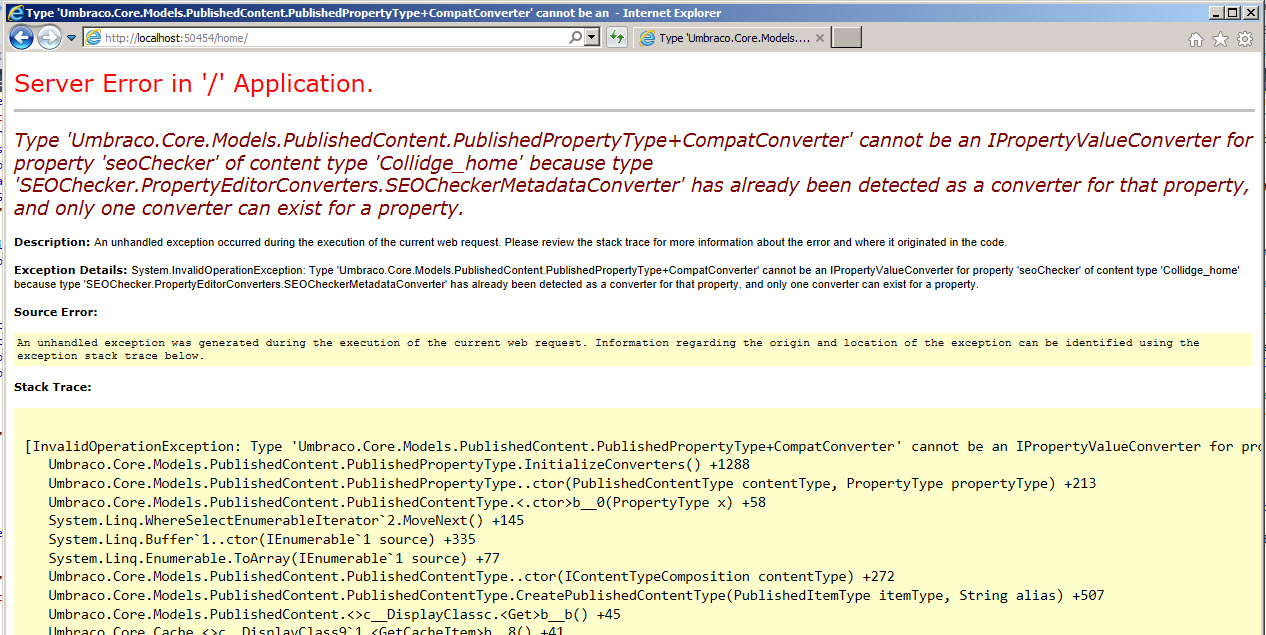Click the 'System.Linq.Buffer`1..ctor' +335 line
This screenshot has height=635, width=1266.
(x=262, y=539)
